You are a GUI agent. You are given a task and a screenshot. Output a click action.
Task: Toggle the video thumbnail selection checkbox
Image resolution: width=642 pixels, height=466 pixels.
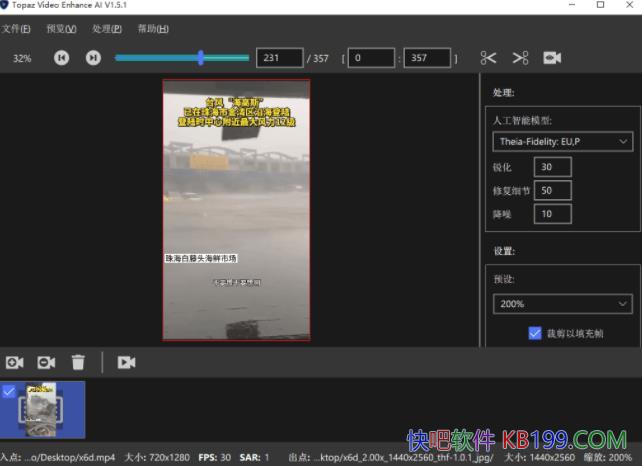pyautogui.click(x=9, y=391)
